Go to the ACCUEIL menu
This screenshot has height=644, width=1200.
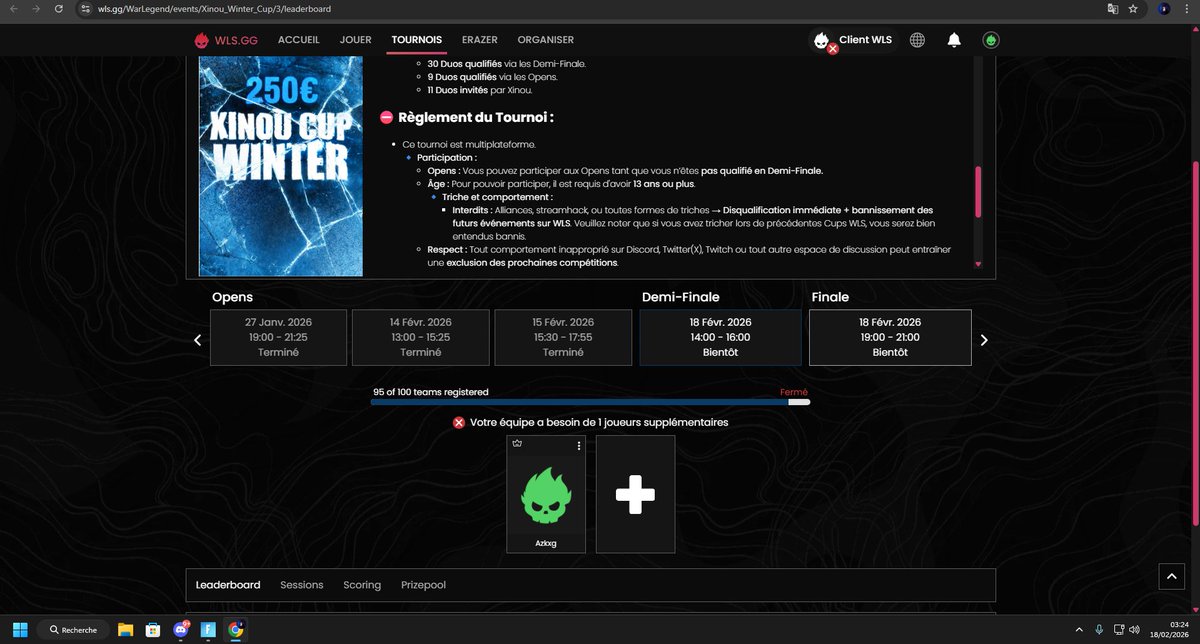(299, 40)
